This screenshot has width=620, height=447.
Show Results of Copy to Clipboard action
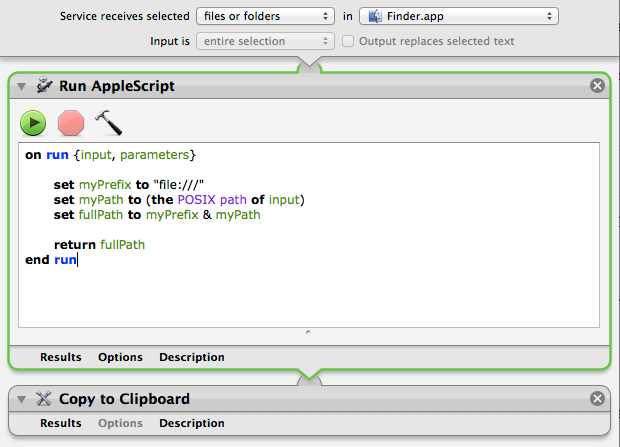(60, 423)
